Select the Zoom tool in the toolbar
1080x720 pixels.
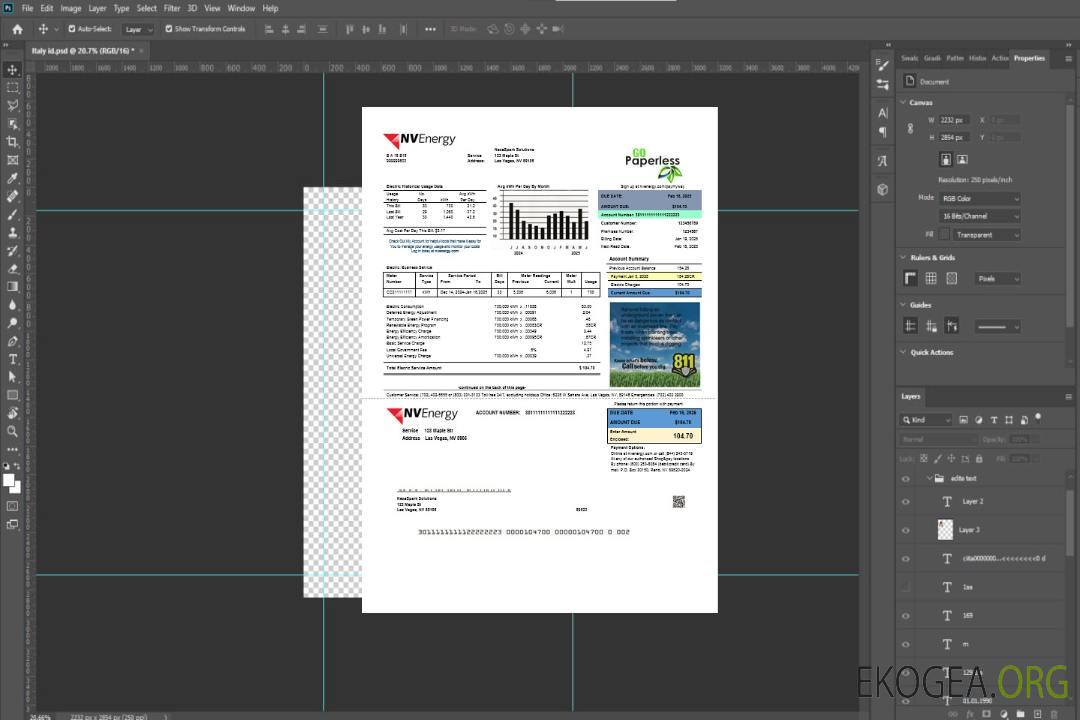12,431
